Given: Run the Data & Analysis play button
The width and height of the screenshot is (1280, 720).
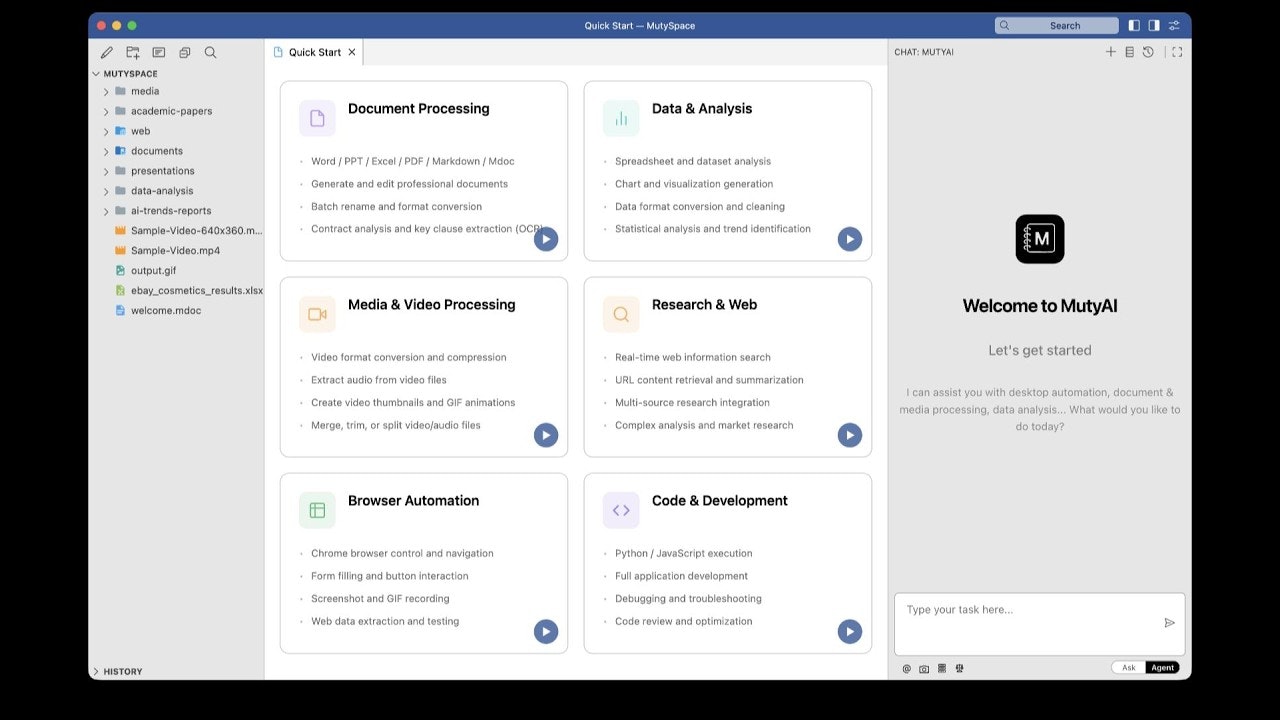Looking at the screenshot, I should pyautogui.click(x=850, y=239).
